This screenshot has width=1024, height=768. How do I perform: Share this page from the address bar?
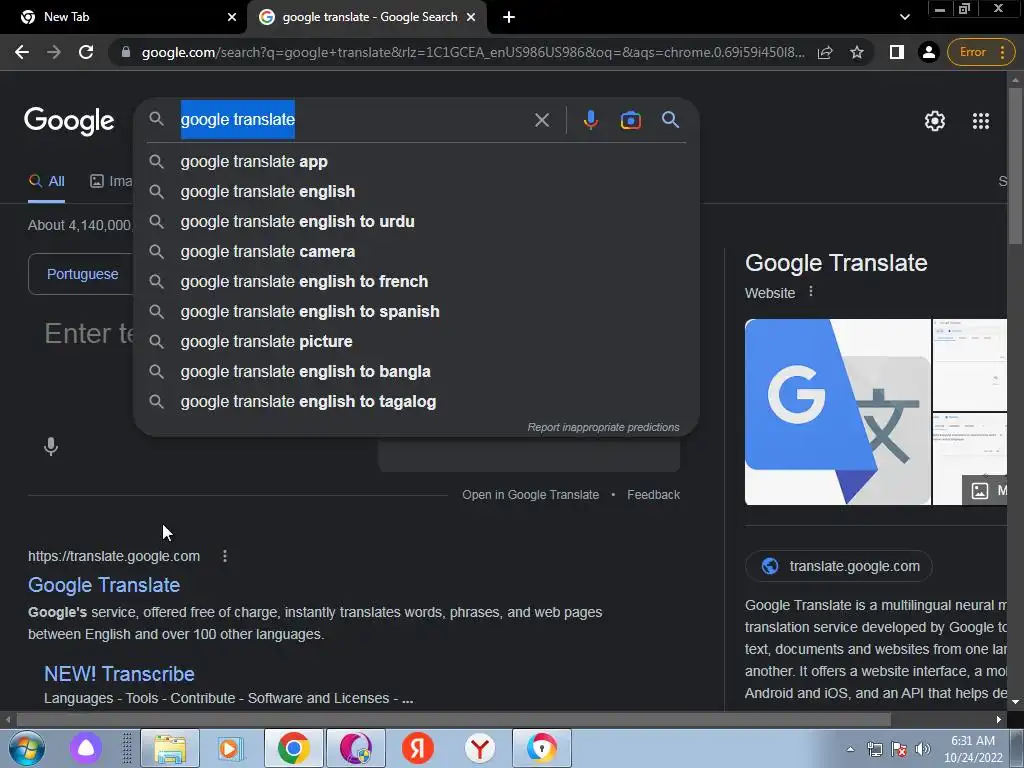tap(825, 52)
